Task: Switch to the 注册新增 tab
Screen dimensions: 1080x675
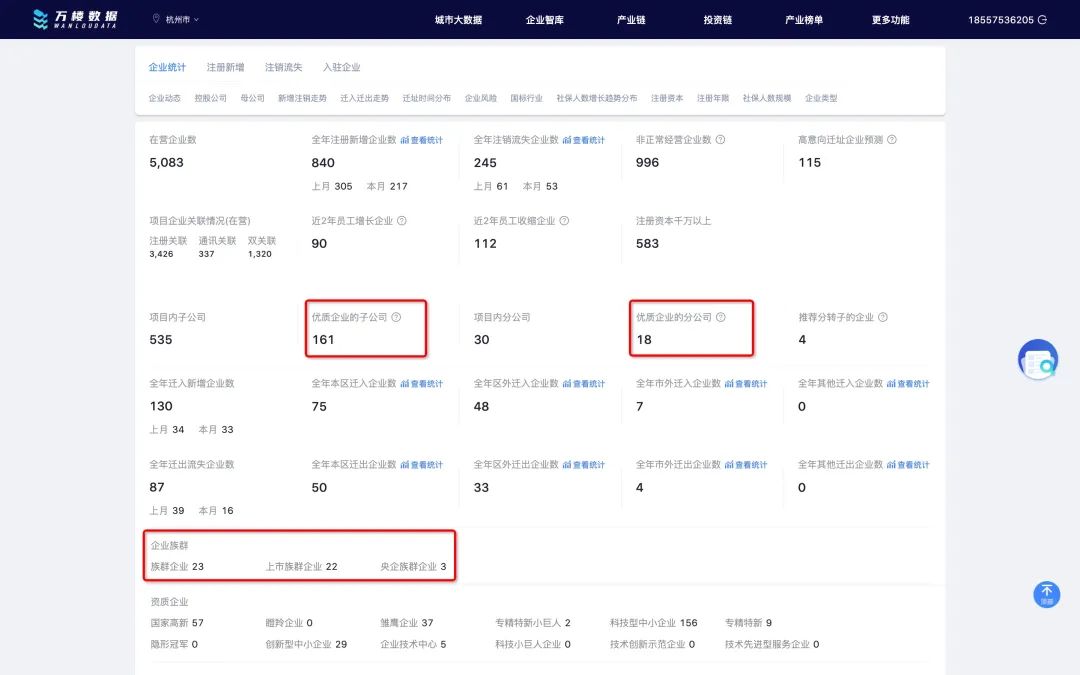Action: pyautogui.click(x=224, y=67)
